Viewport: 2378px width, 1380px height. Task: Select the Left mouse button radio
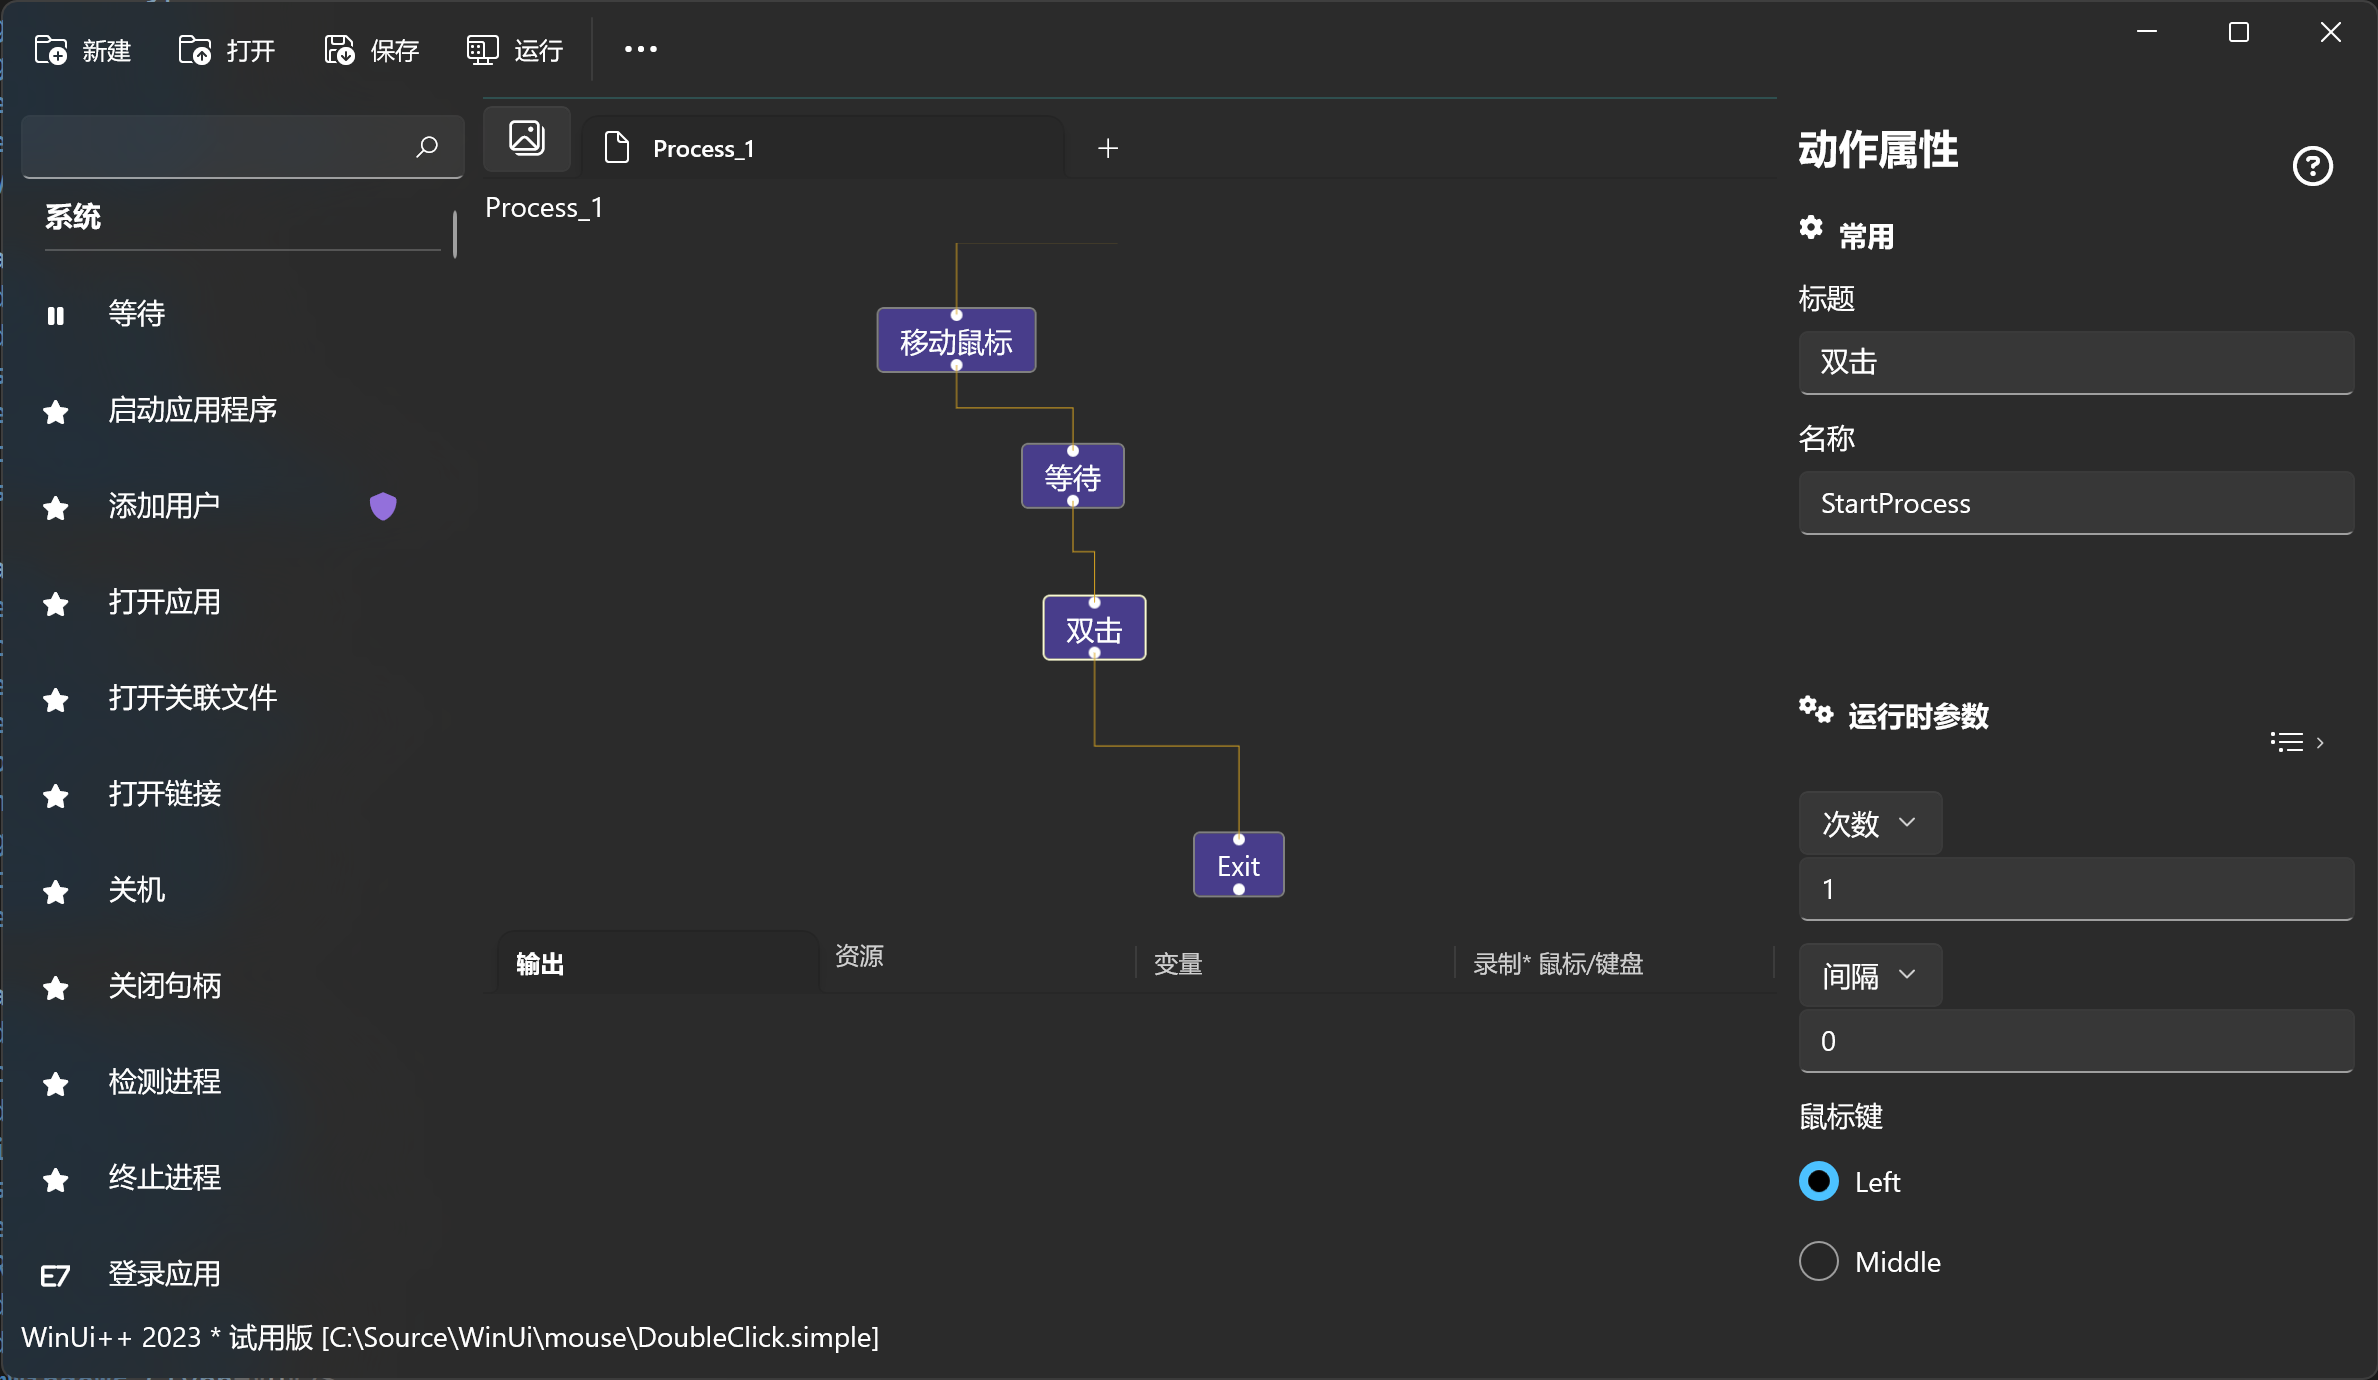(1819, 1181)
